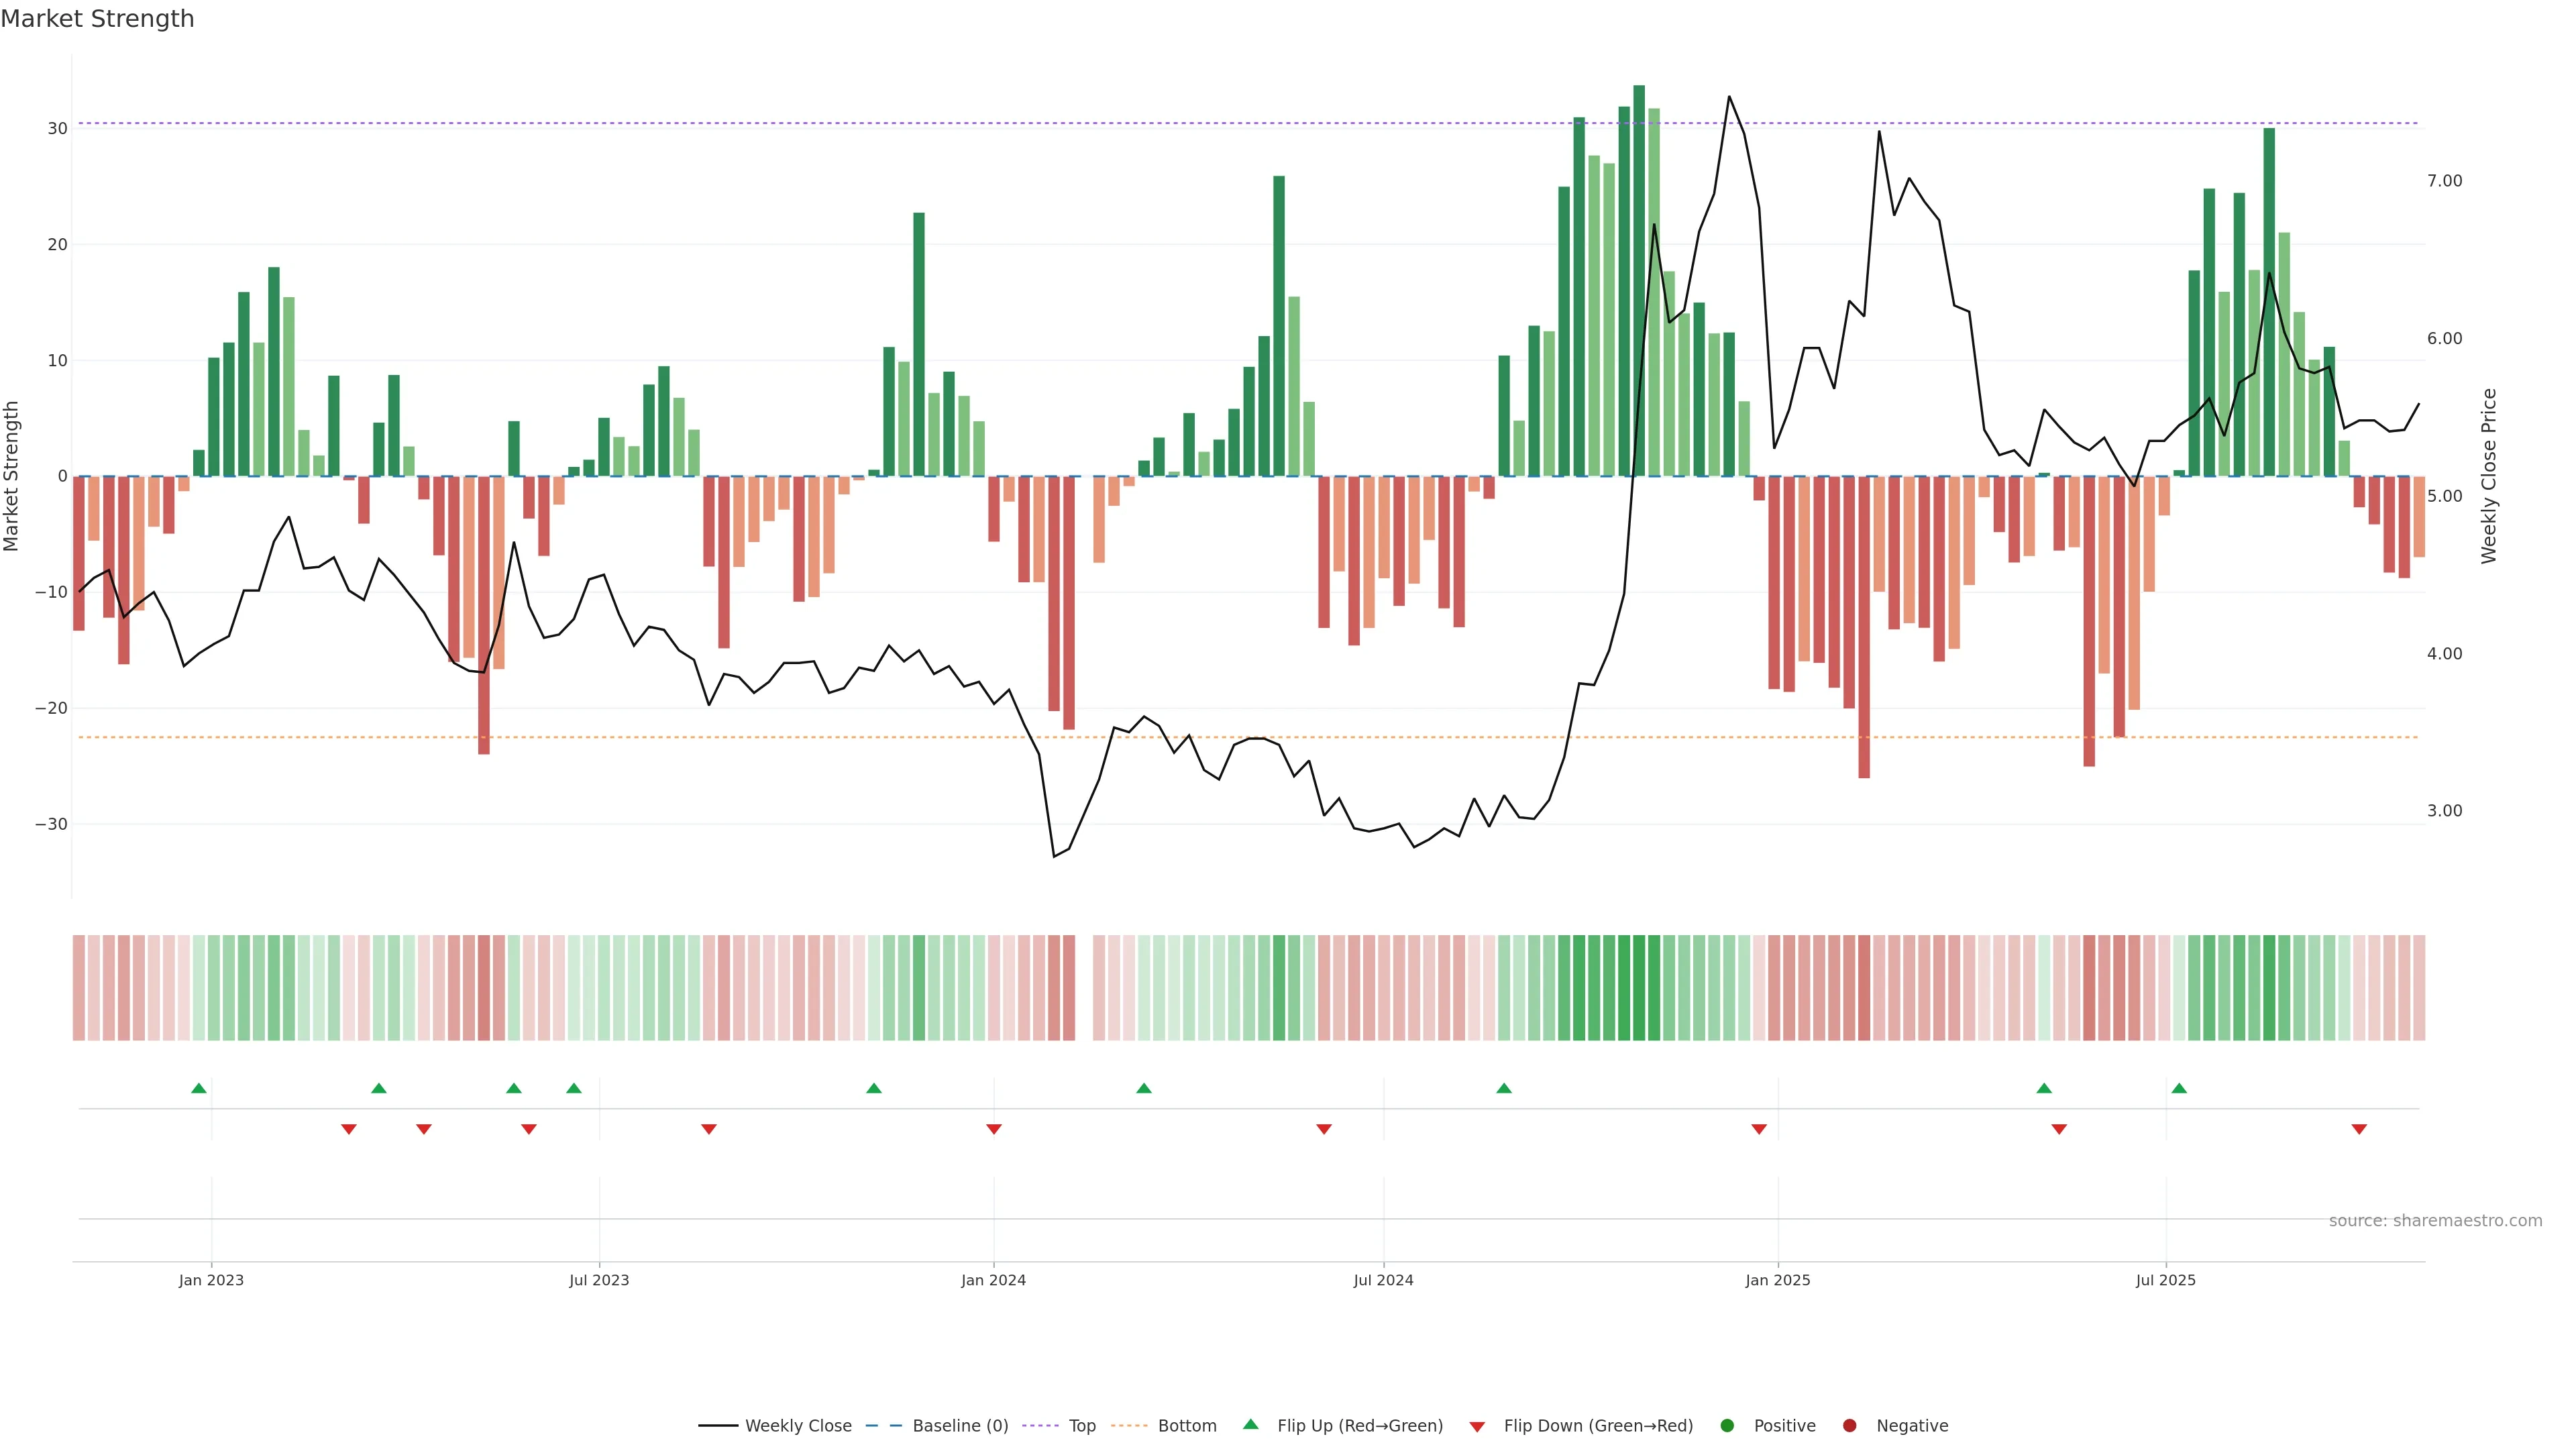
Task: Click the Jul 2025 x-axis label
Action: click(x=2165, y=1280)
